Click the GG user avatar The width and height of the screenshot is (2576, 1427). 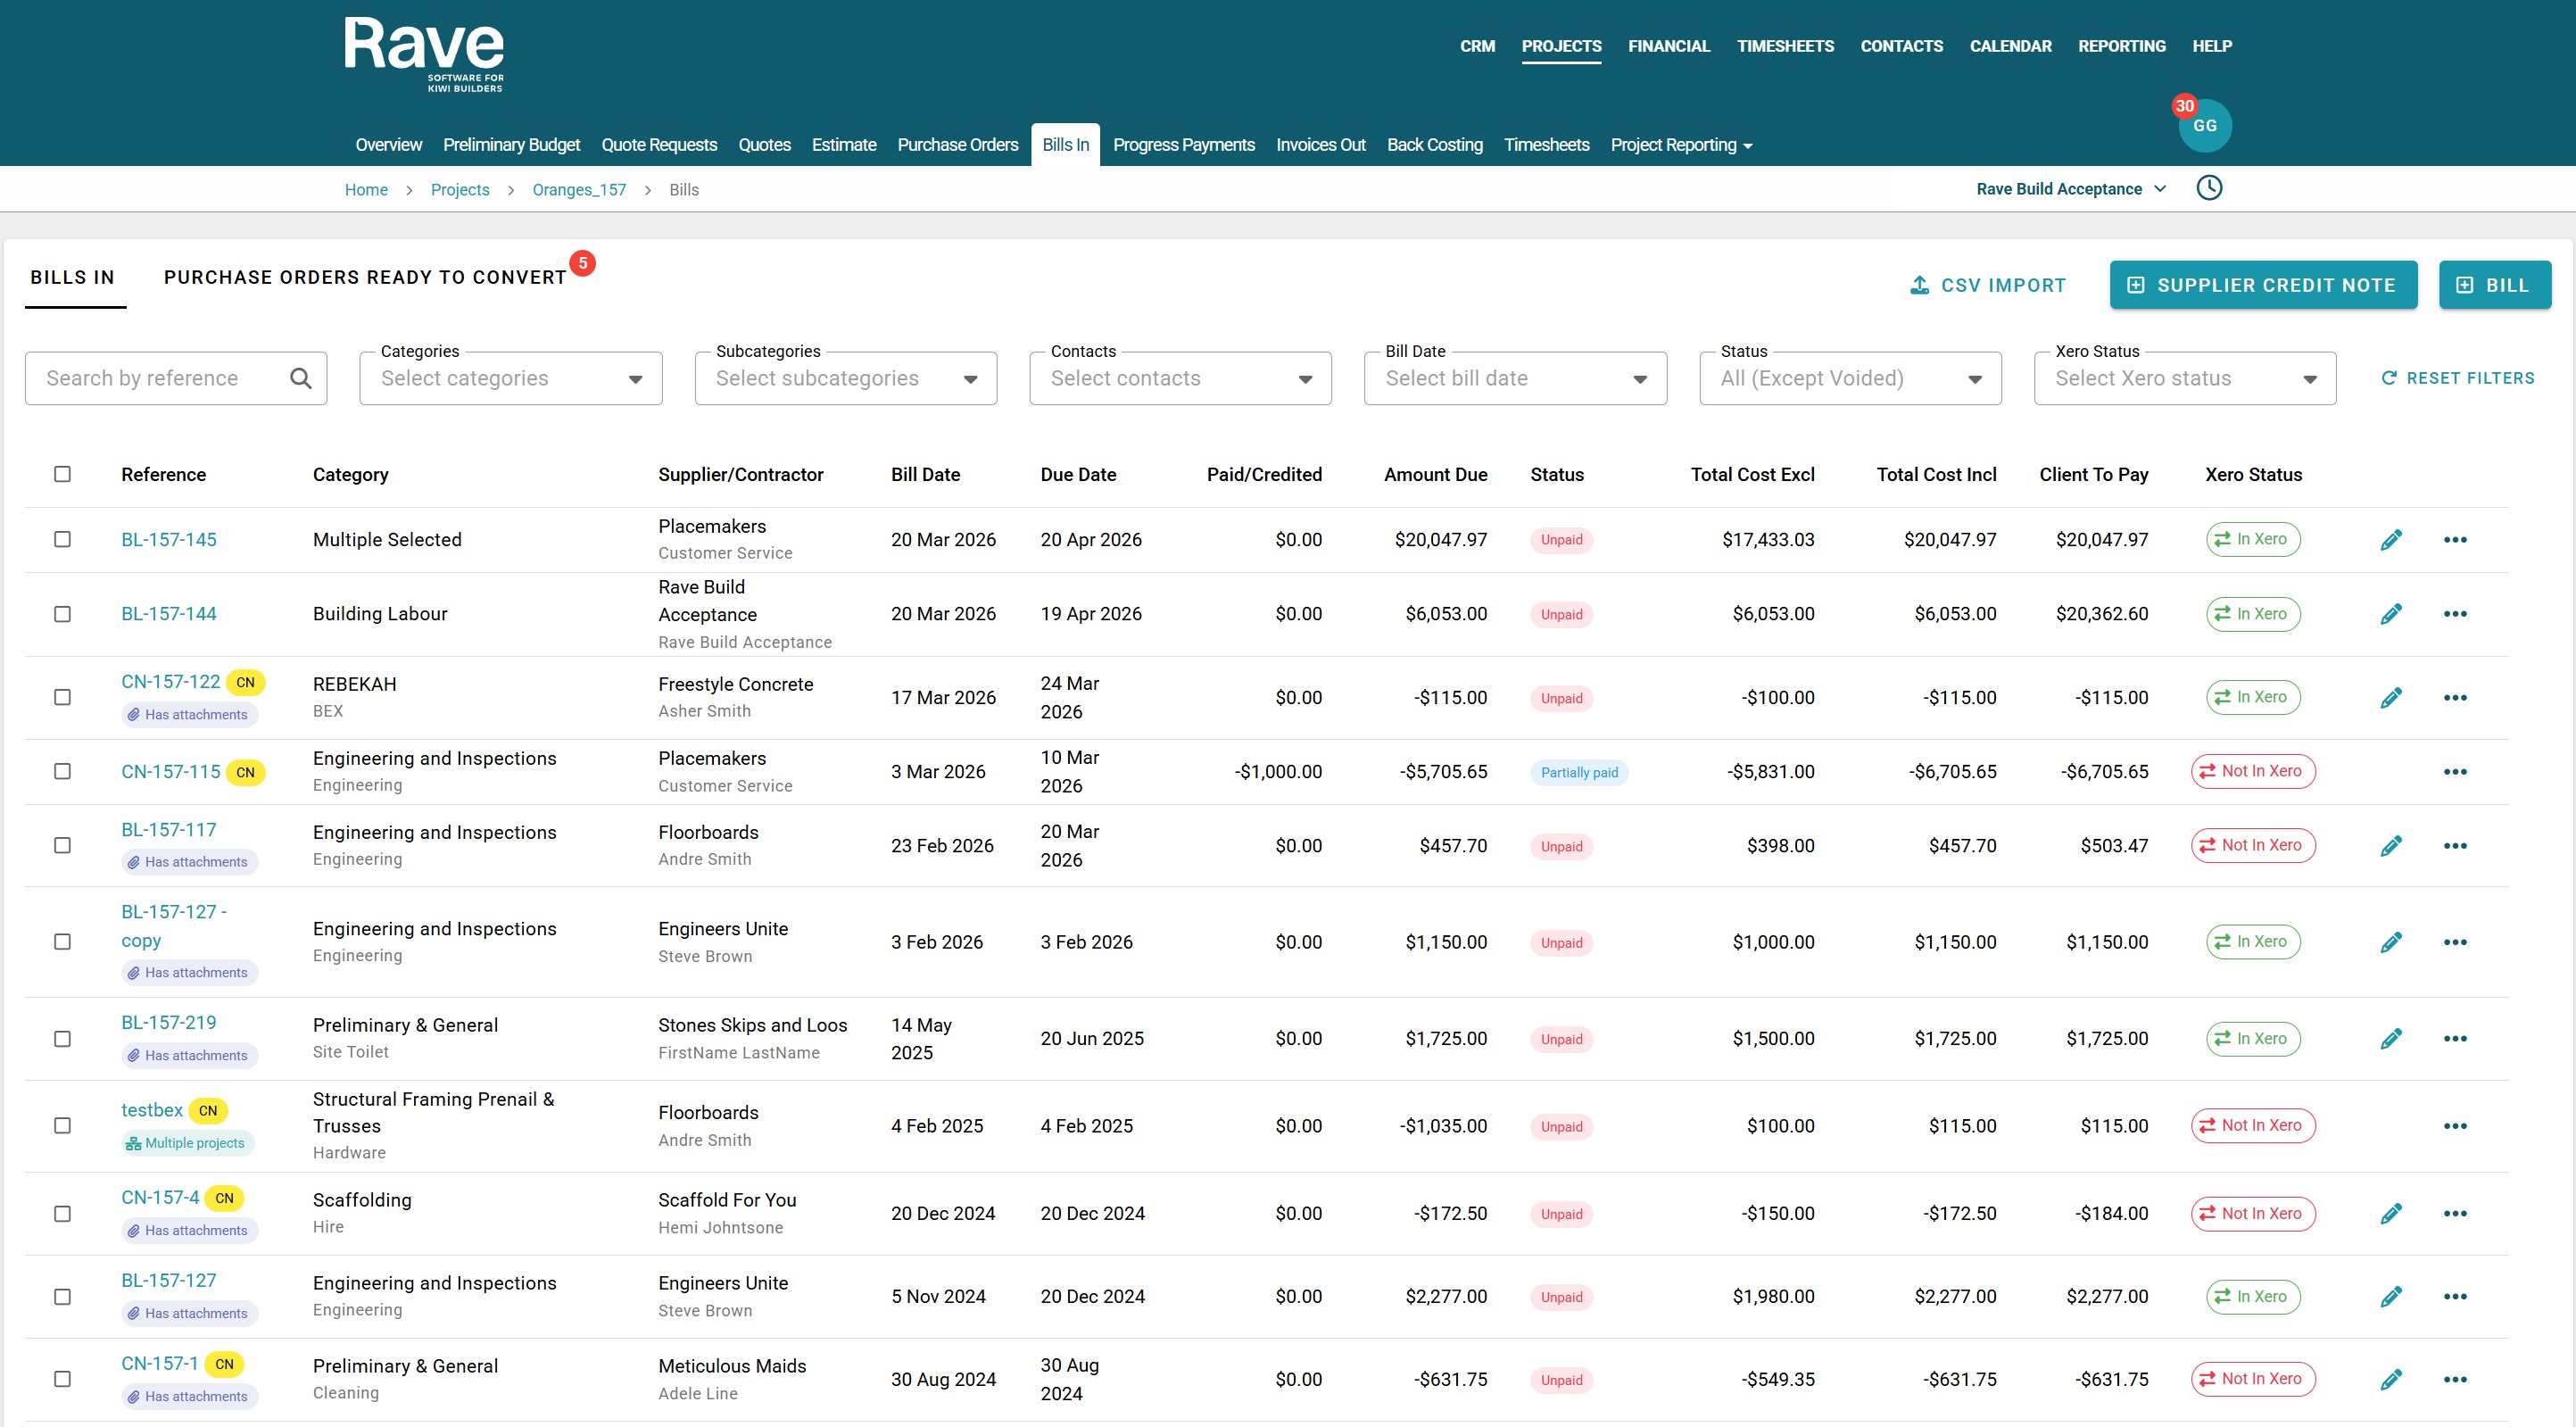[2204, 126]
